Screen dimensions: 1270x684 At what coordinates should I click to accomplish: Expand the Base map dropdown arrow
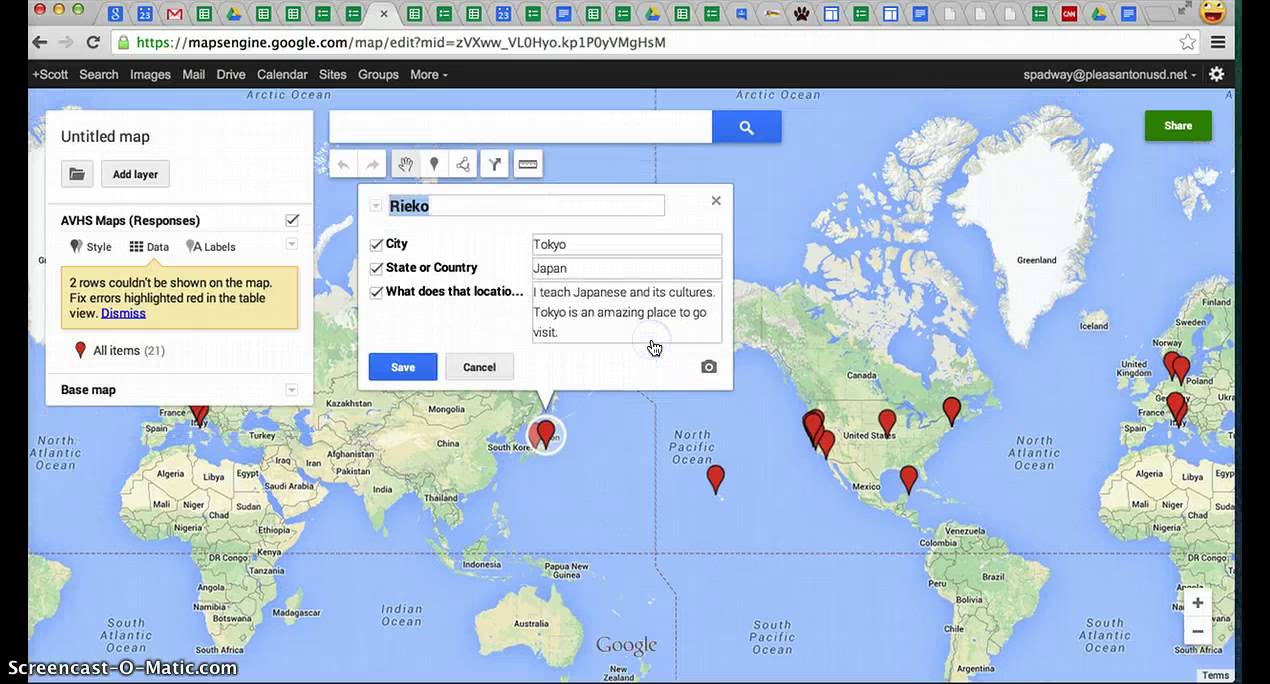(292, 390)
